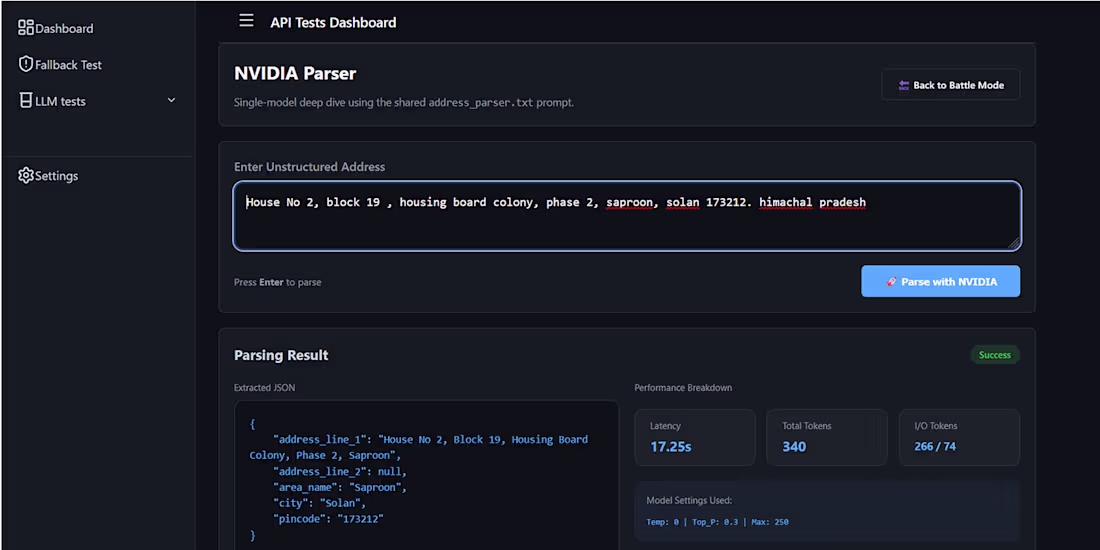The width and height of the screenshot is (1100, 550).
Task: Click the LLM tests beaker icon
Action: [26, 100]
